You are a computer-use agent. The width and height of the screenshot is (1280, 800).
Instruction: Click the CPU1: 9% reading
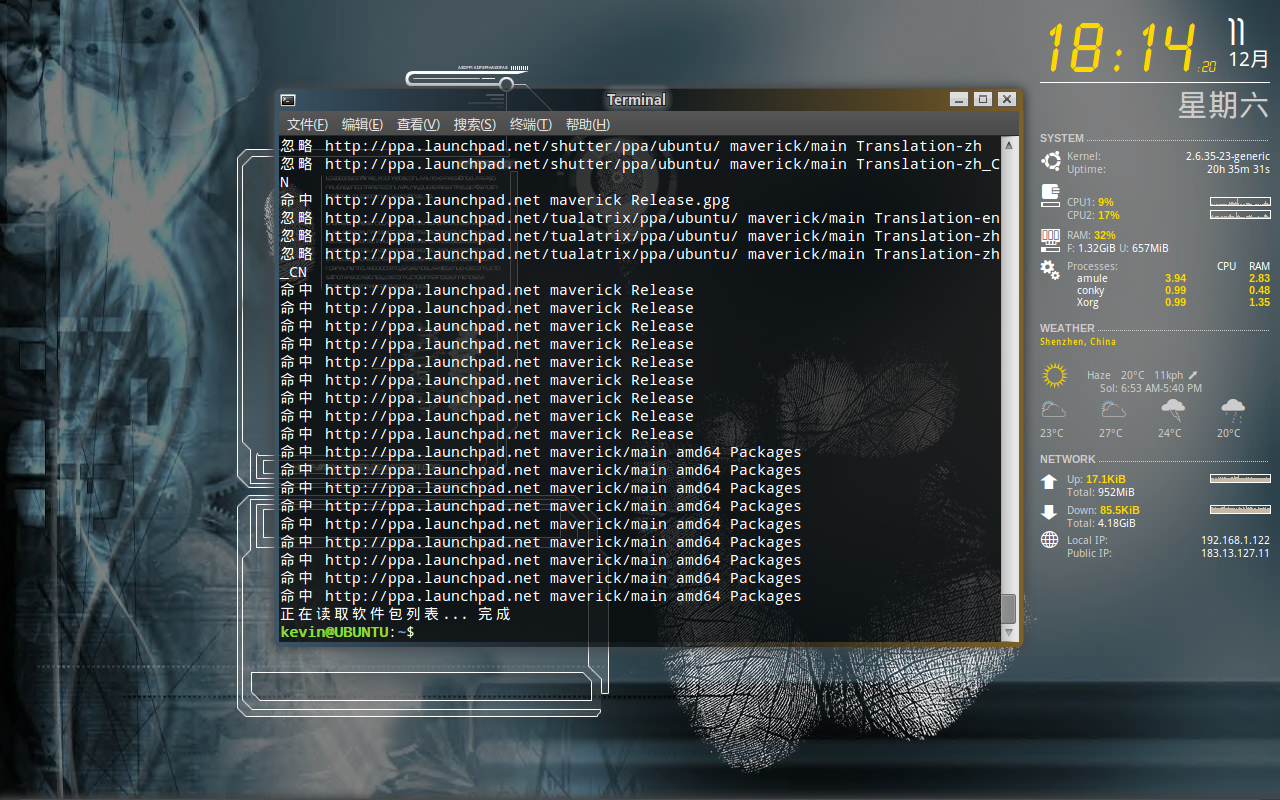coord(1090,202)
